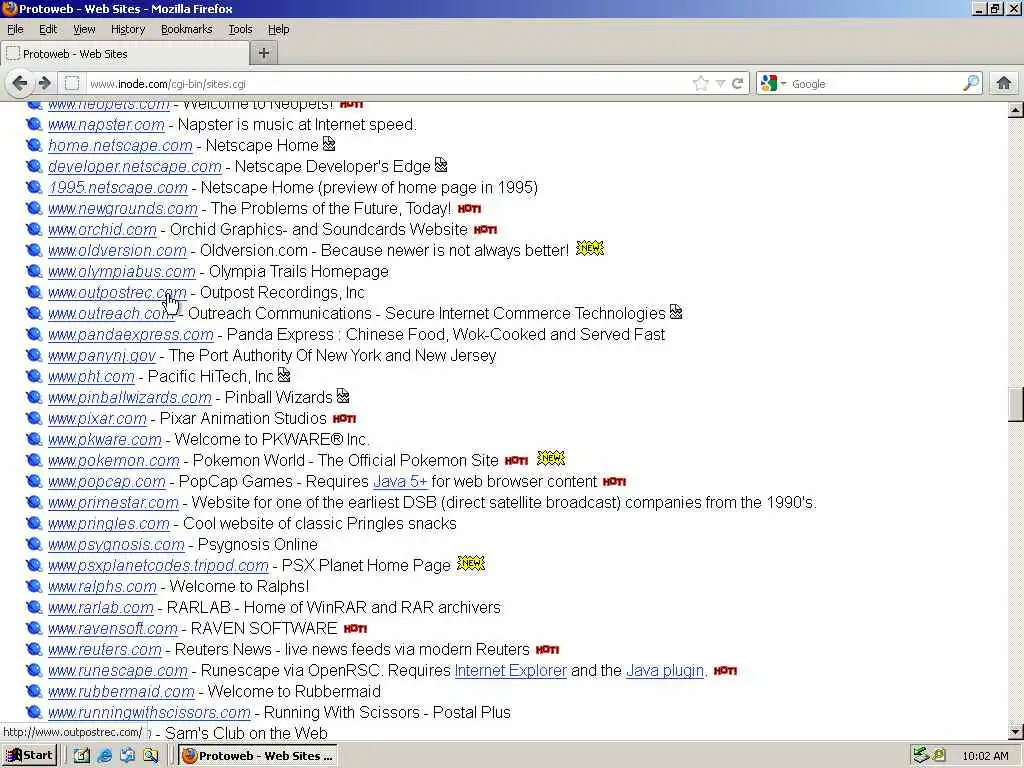1024x768 pixels.
Task: Open the Internet Explorer link in Runescape entry
Action: [511, 671]
